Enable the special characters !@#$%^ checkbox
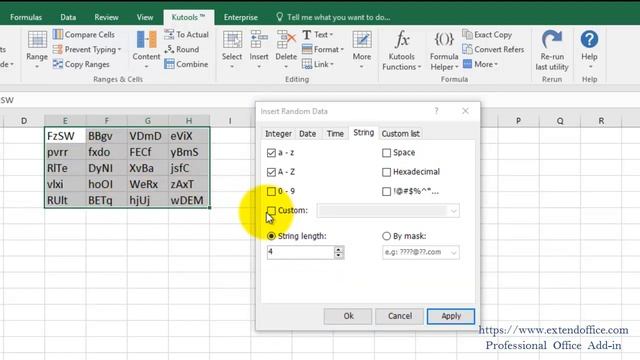The height and width of the screenshot is (360, 640). click(x=386, y=191)
